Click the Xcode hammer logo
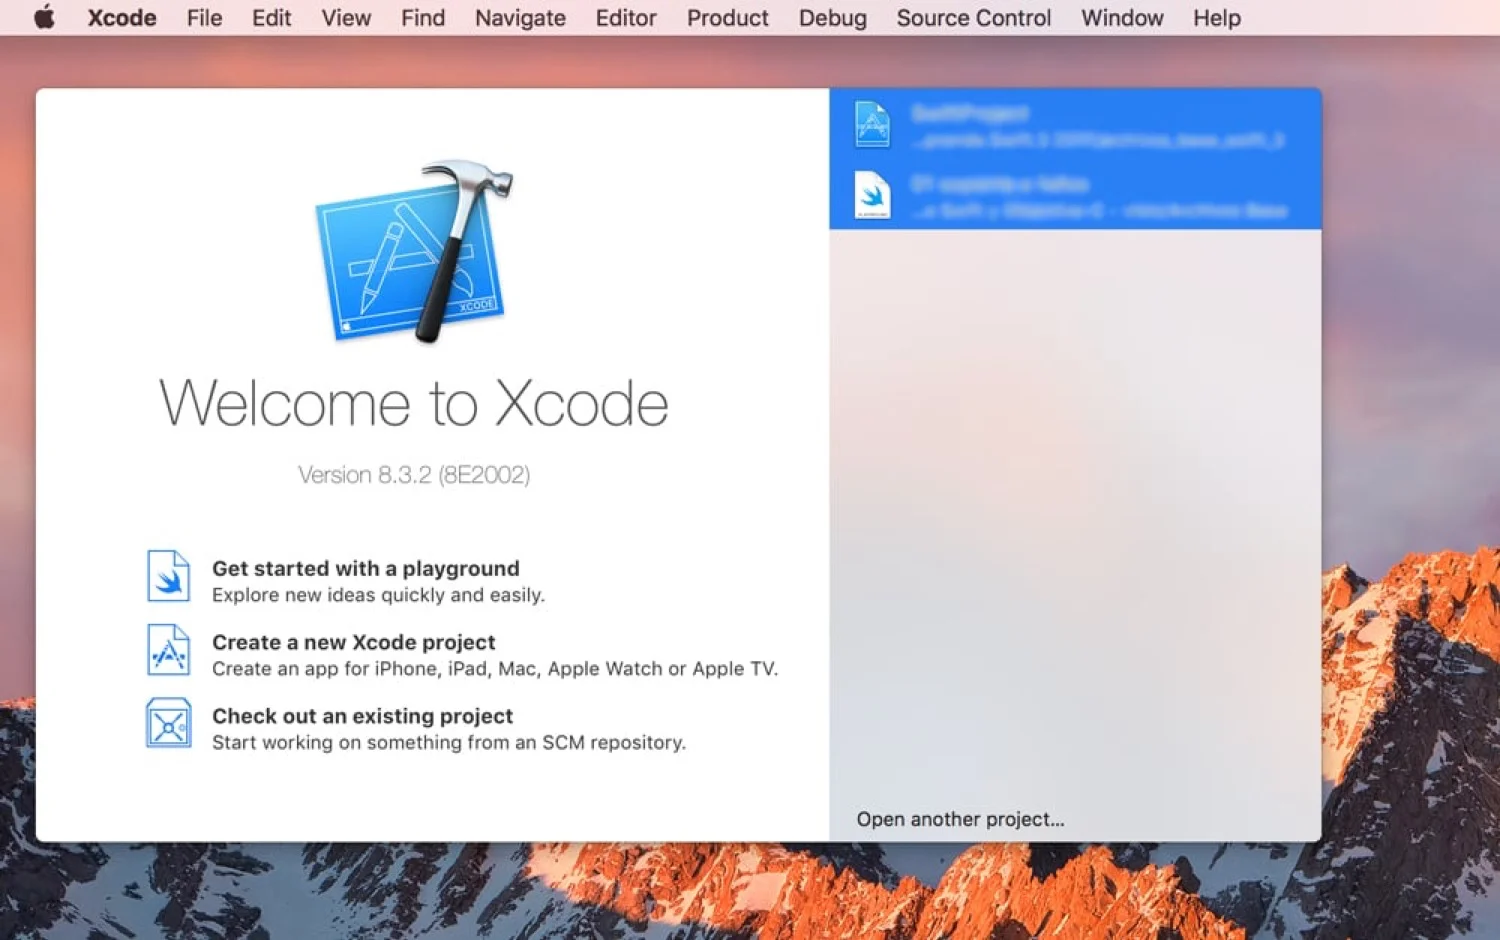Screen dimensions: 1500x940 [x=413, y=252]
